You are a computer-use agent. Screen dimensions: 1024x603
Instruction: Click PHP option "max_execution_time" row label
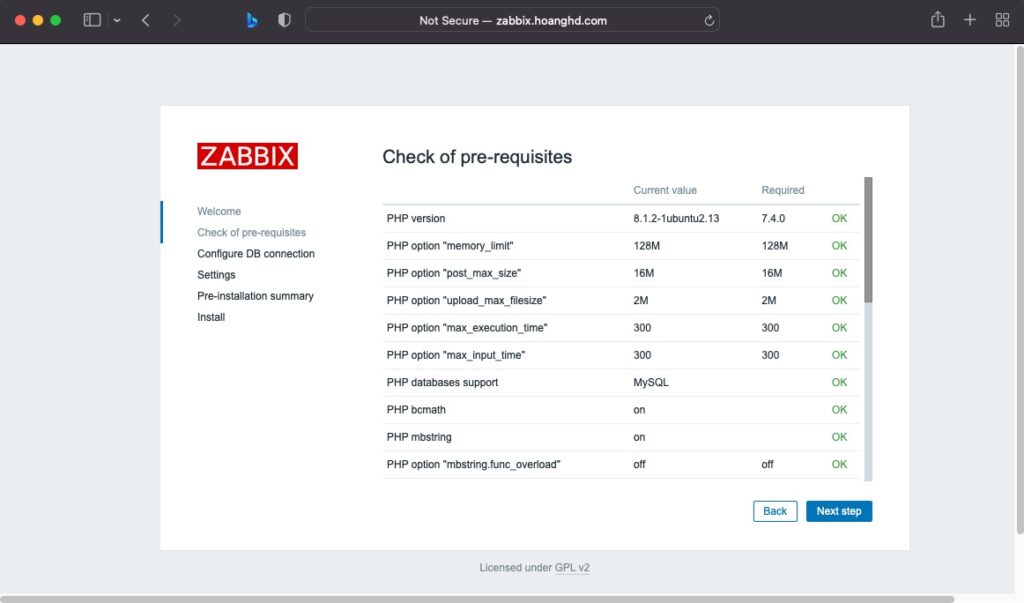coord(467,328)
